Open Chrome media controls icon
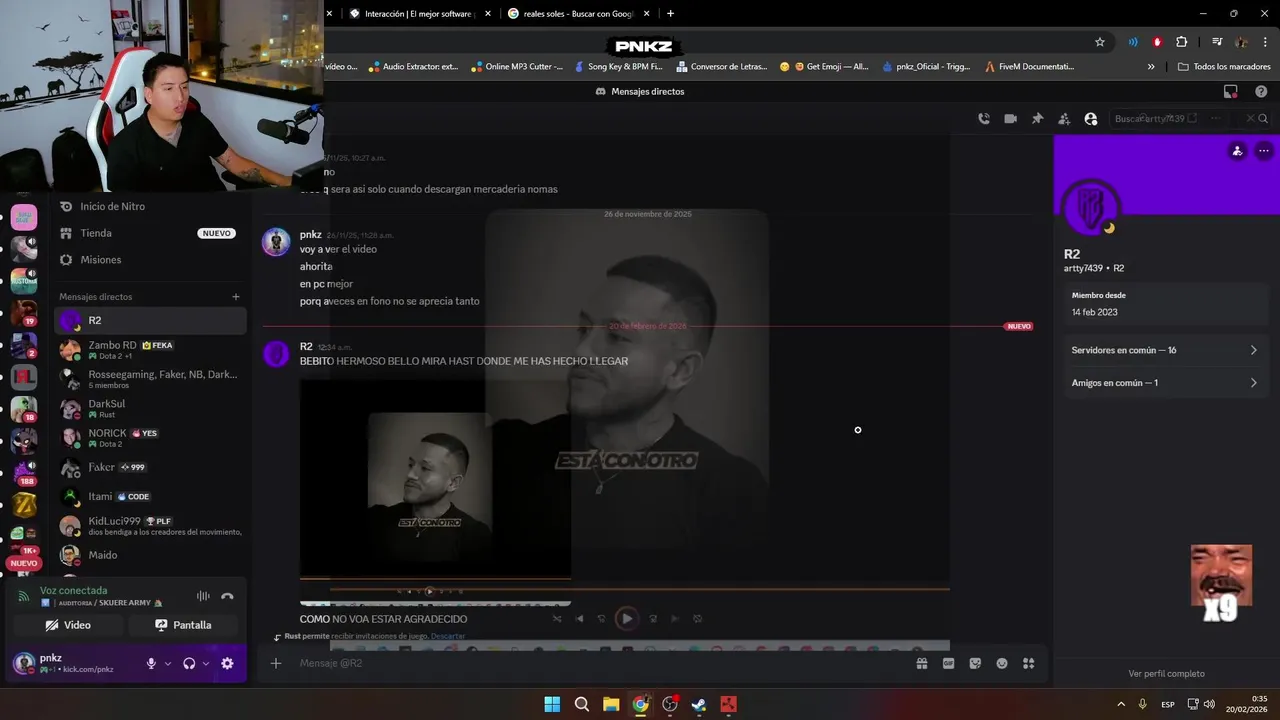Screen dimensions: 1280x720 click(1217, 42)
